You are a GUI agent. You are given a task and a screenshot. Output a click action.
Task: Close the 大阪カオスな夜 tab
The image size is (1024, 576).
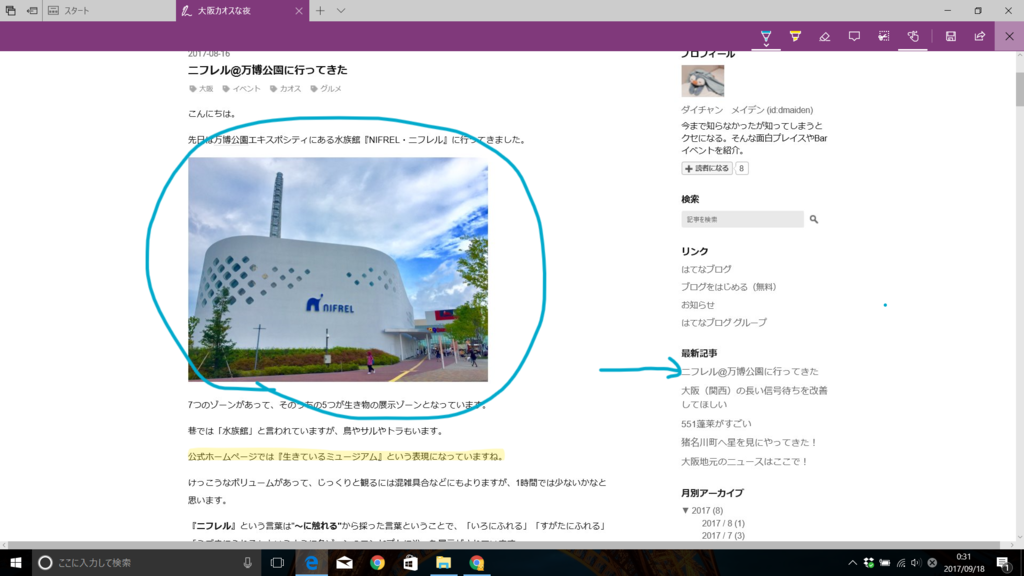[x=298, y=10]
